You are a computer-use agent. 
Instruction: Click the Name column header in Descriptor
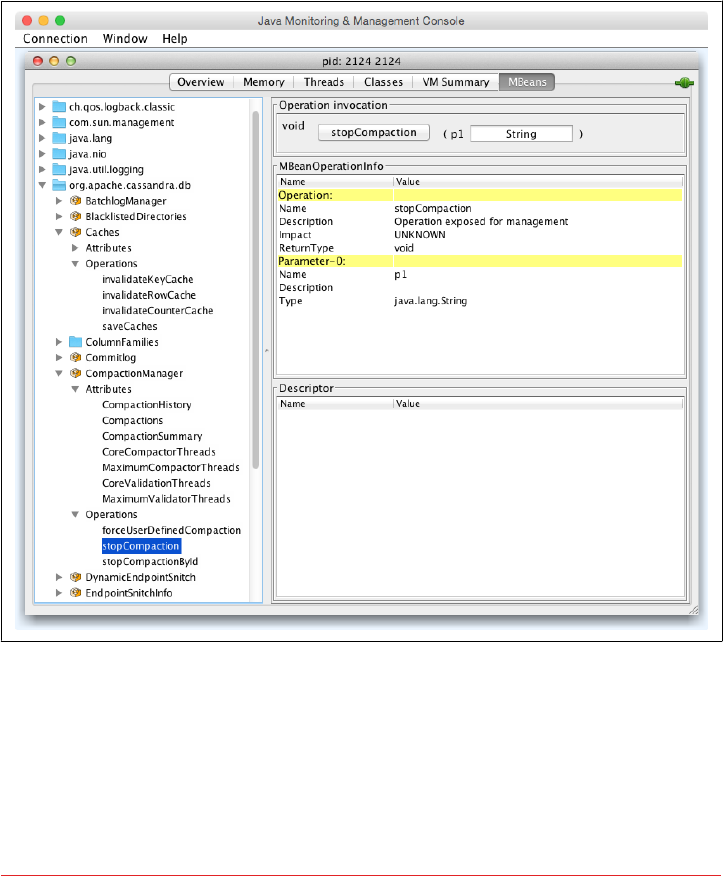pyautogui.click(x=335, y=403)
